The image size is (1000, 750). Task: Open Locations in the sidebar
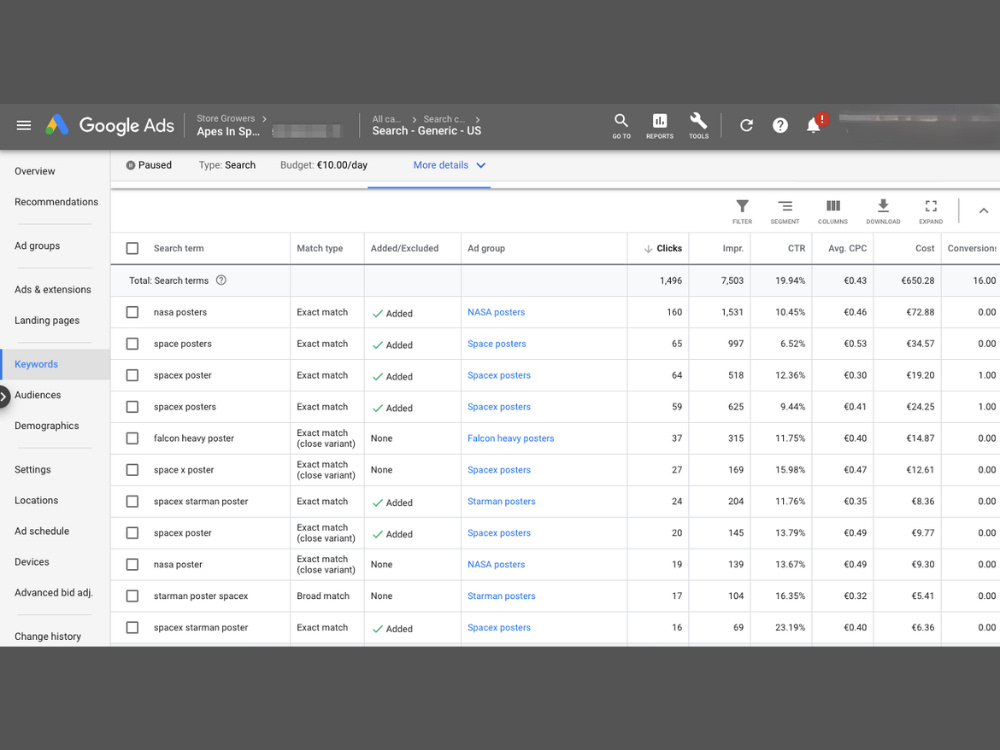click(x=36, y=500)
